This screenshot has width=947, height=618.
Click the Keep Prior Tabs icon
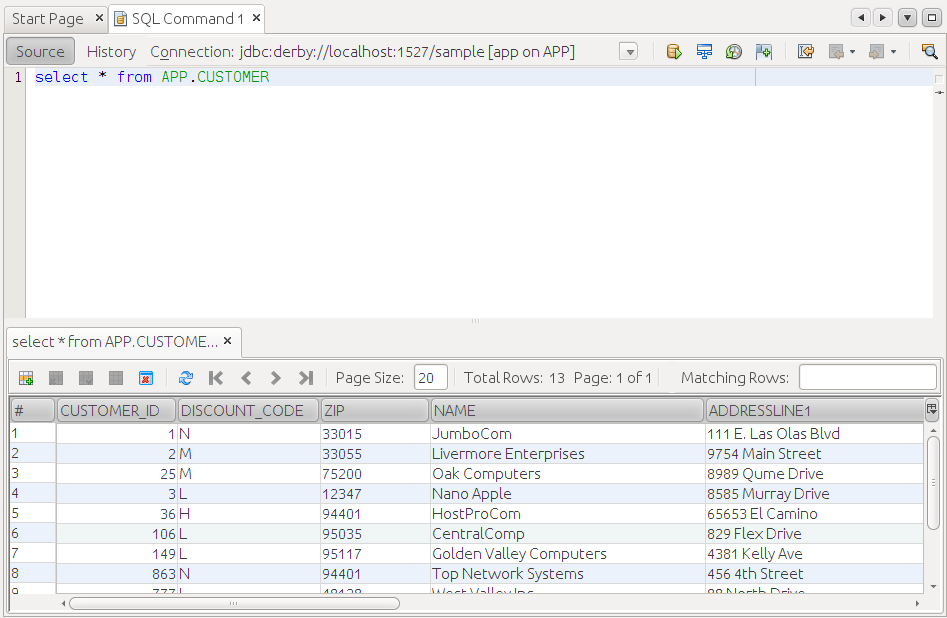tap(764, 52)
